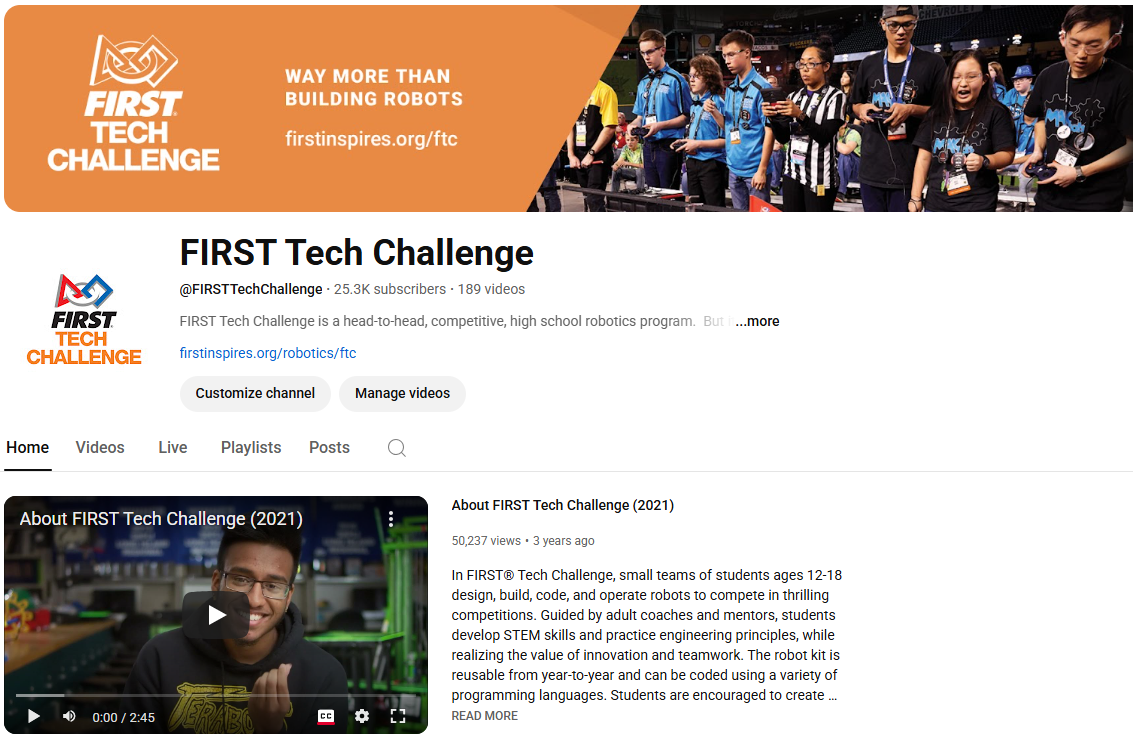The image size is (1133, 754).
Task: Toggle closed captions on the video
Action: pos(326,716)
